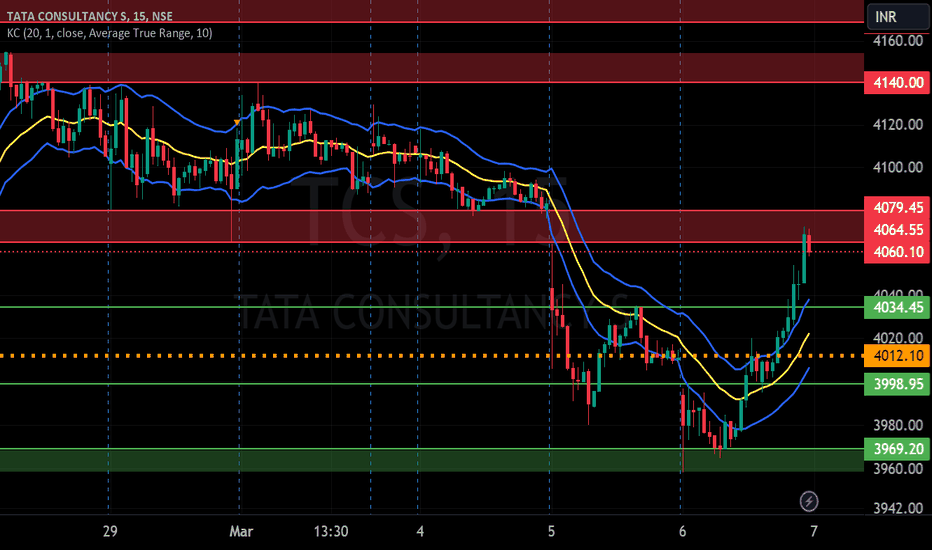This screenshot has height=550, width=932.
Task: Click the lightning bolt go-to-realtime icon
Action: click(808, 501)
